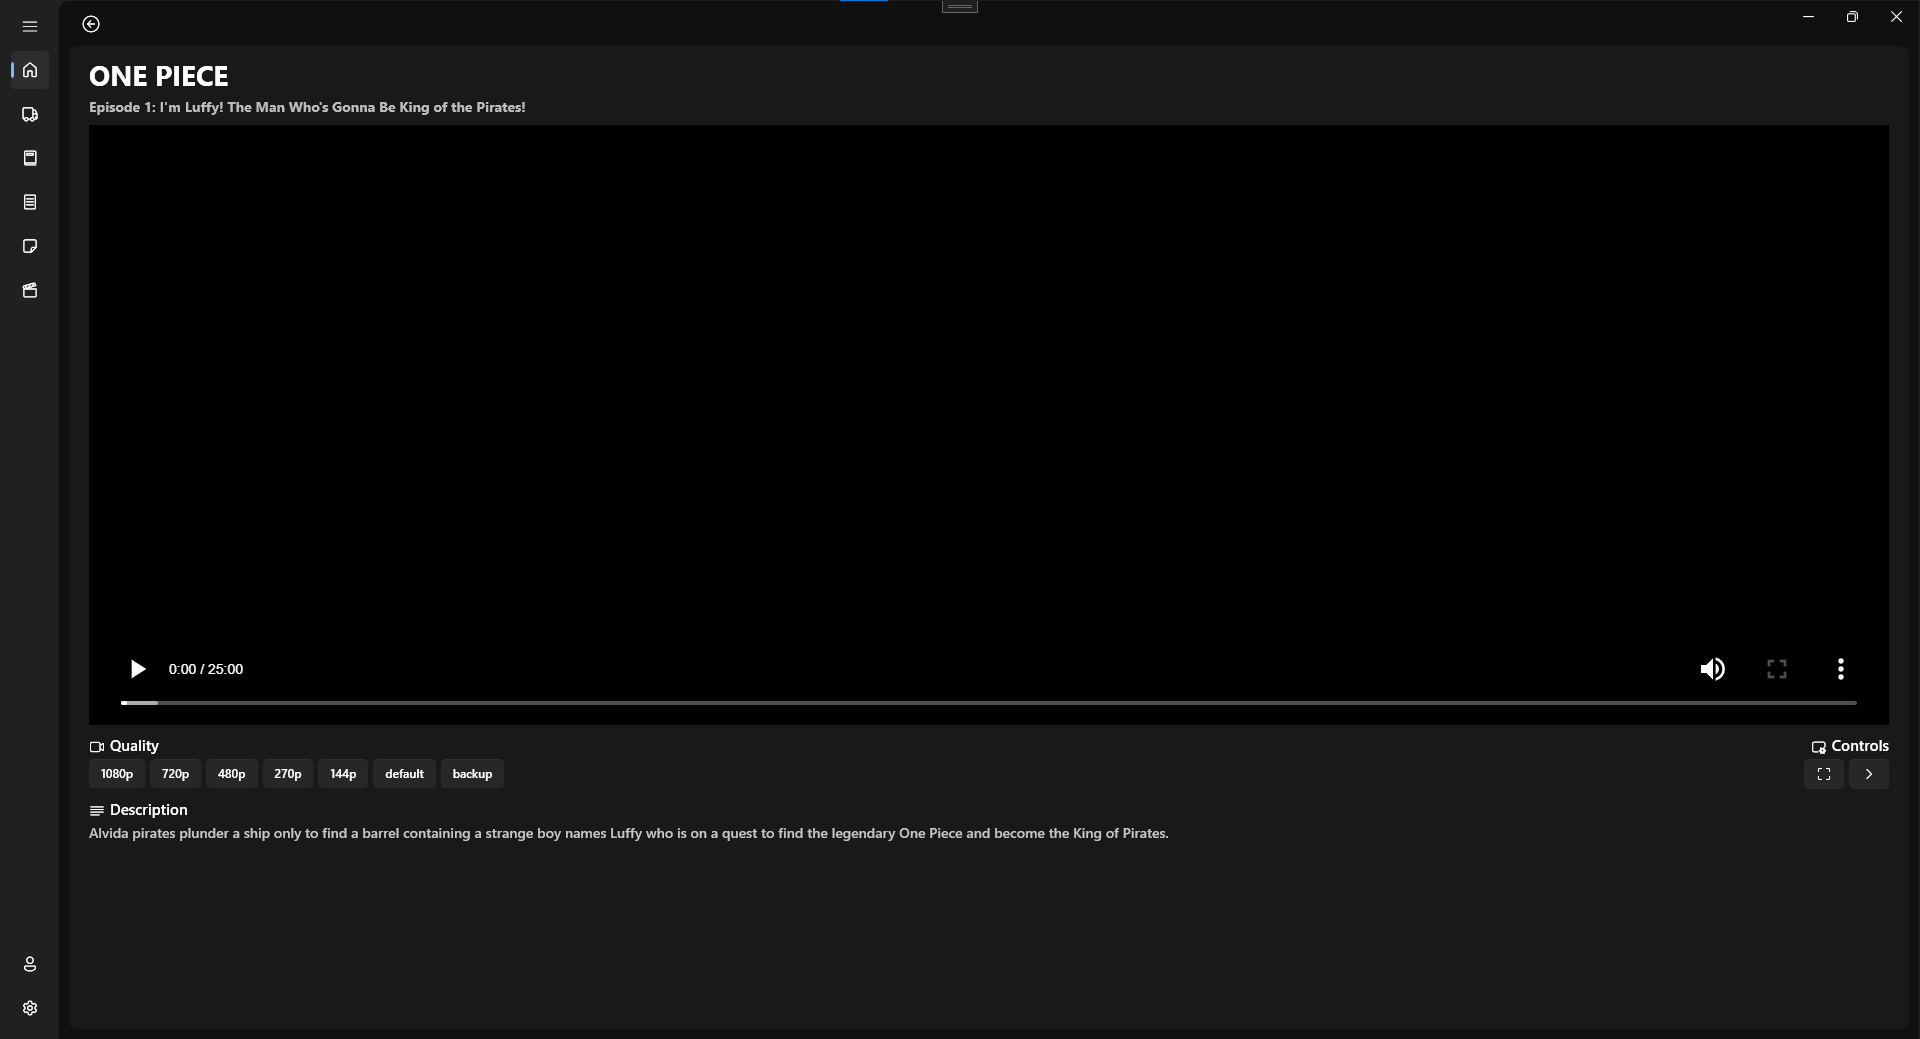This screenshot has height=1039, width=1920.
Task: Click the Quality section label
Action: click(124, 746)
